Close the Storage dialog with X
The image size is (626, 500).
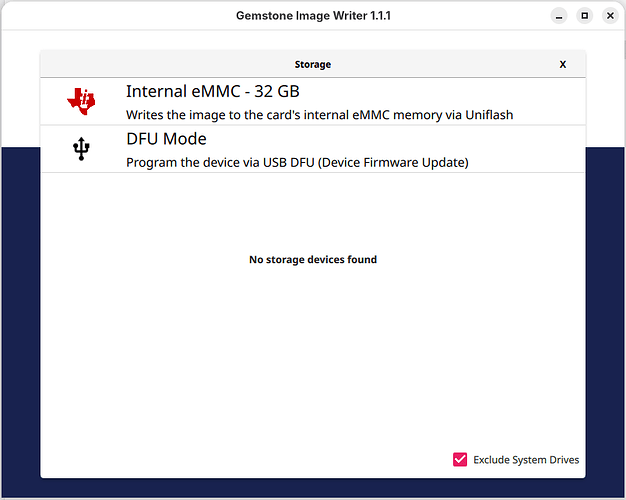(563, 64)
